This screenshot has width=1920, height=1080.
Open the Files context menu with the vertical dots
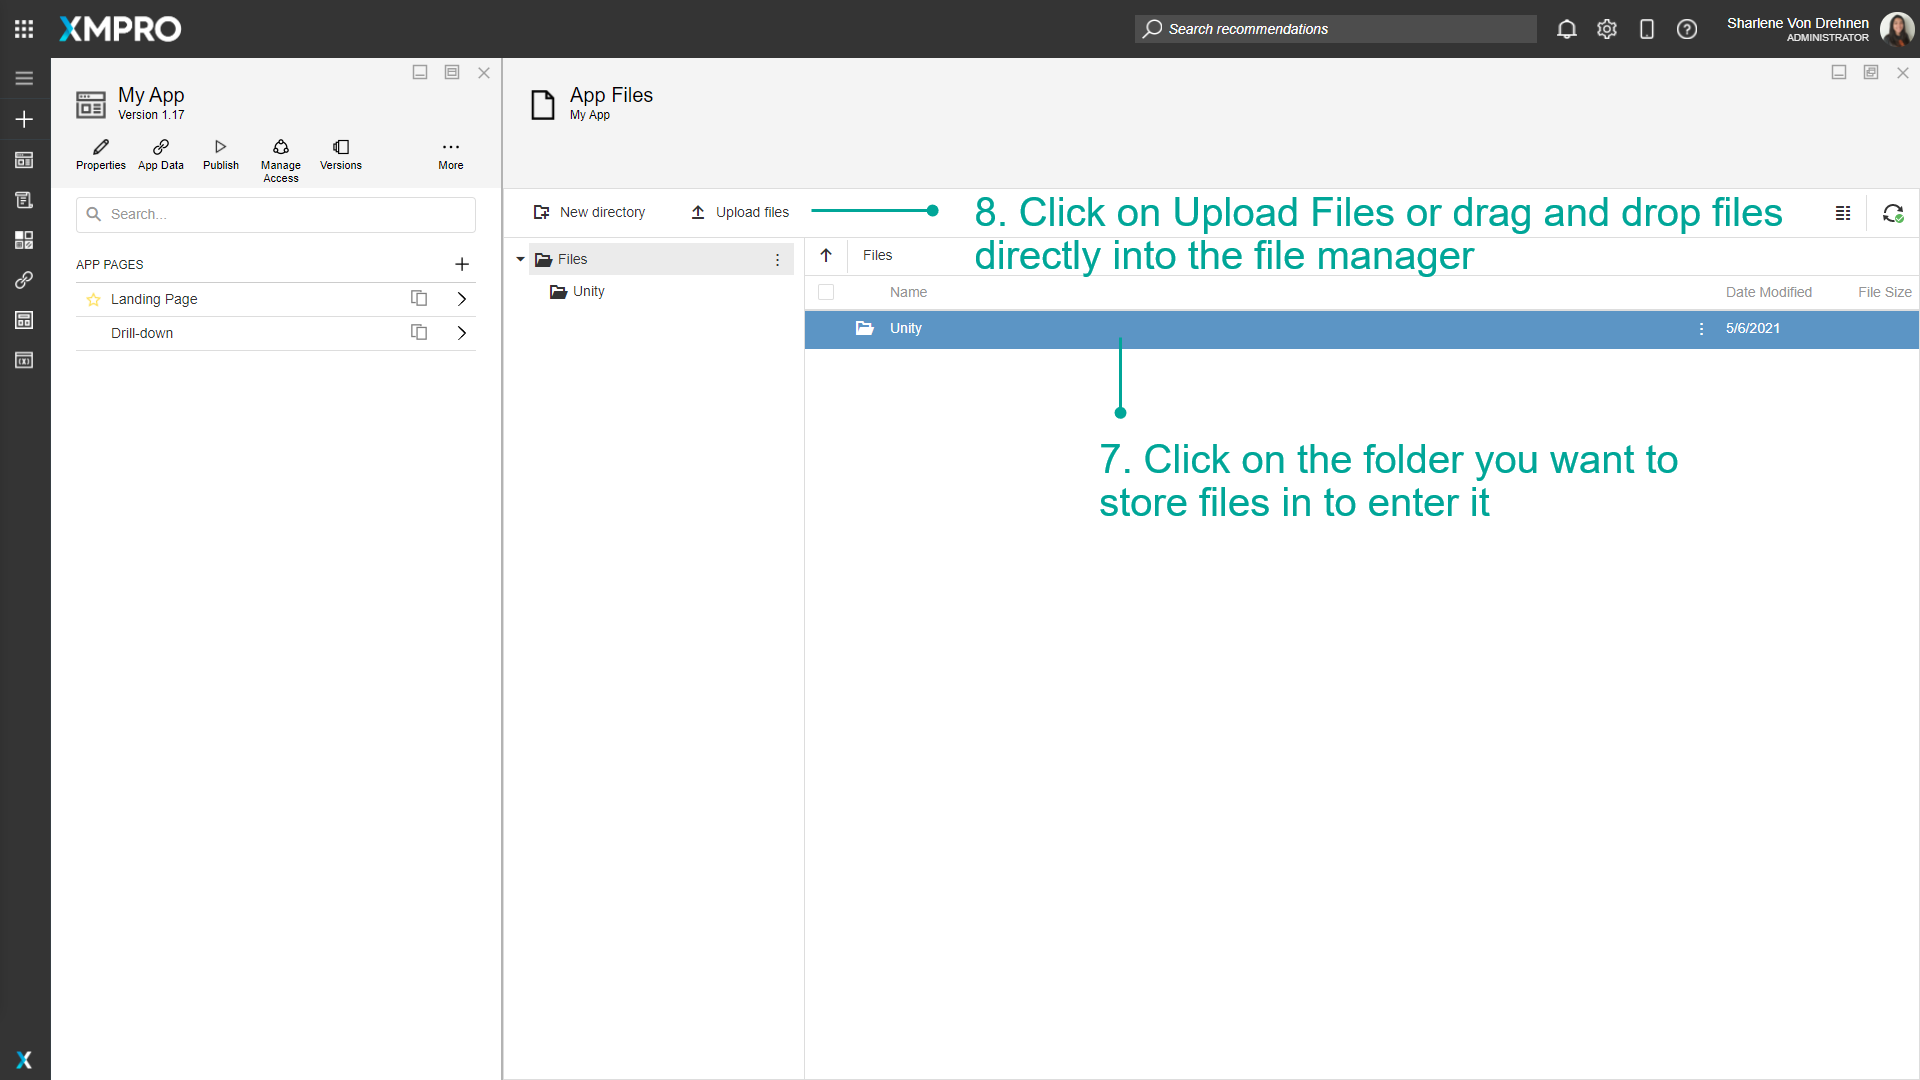(779, 259)
